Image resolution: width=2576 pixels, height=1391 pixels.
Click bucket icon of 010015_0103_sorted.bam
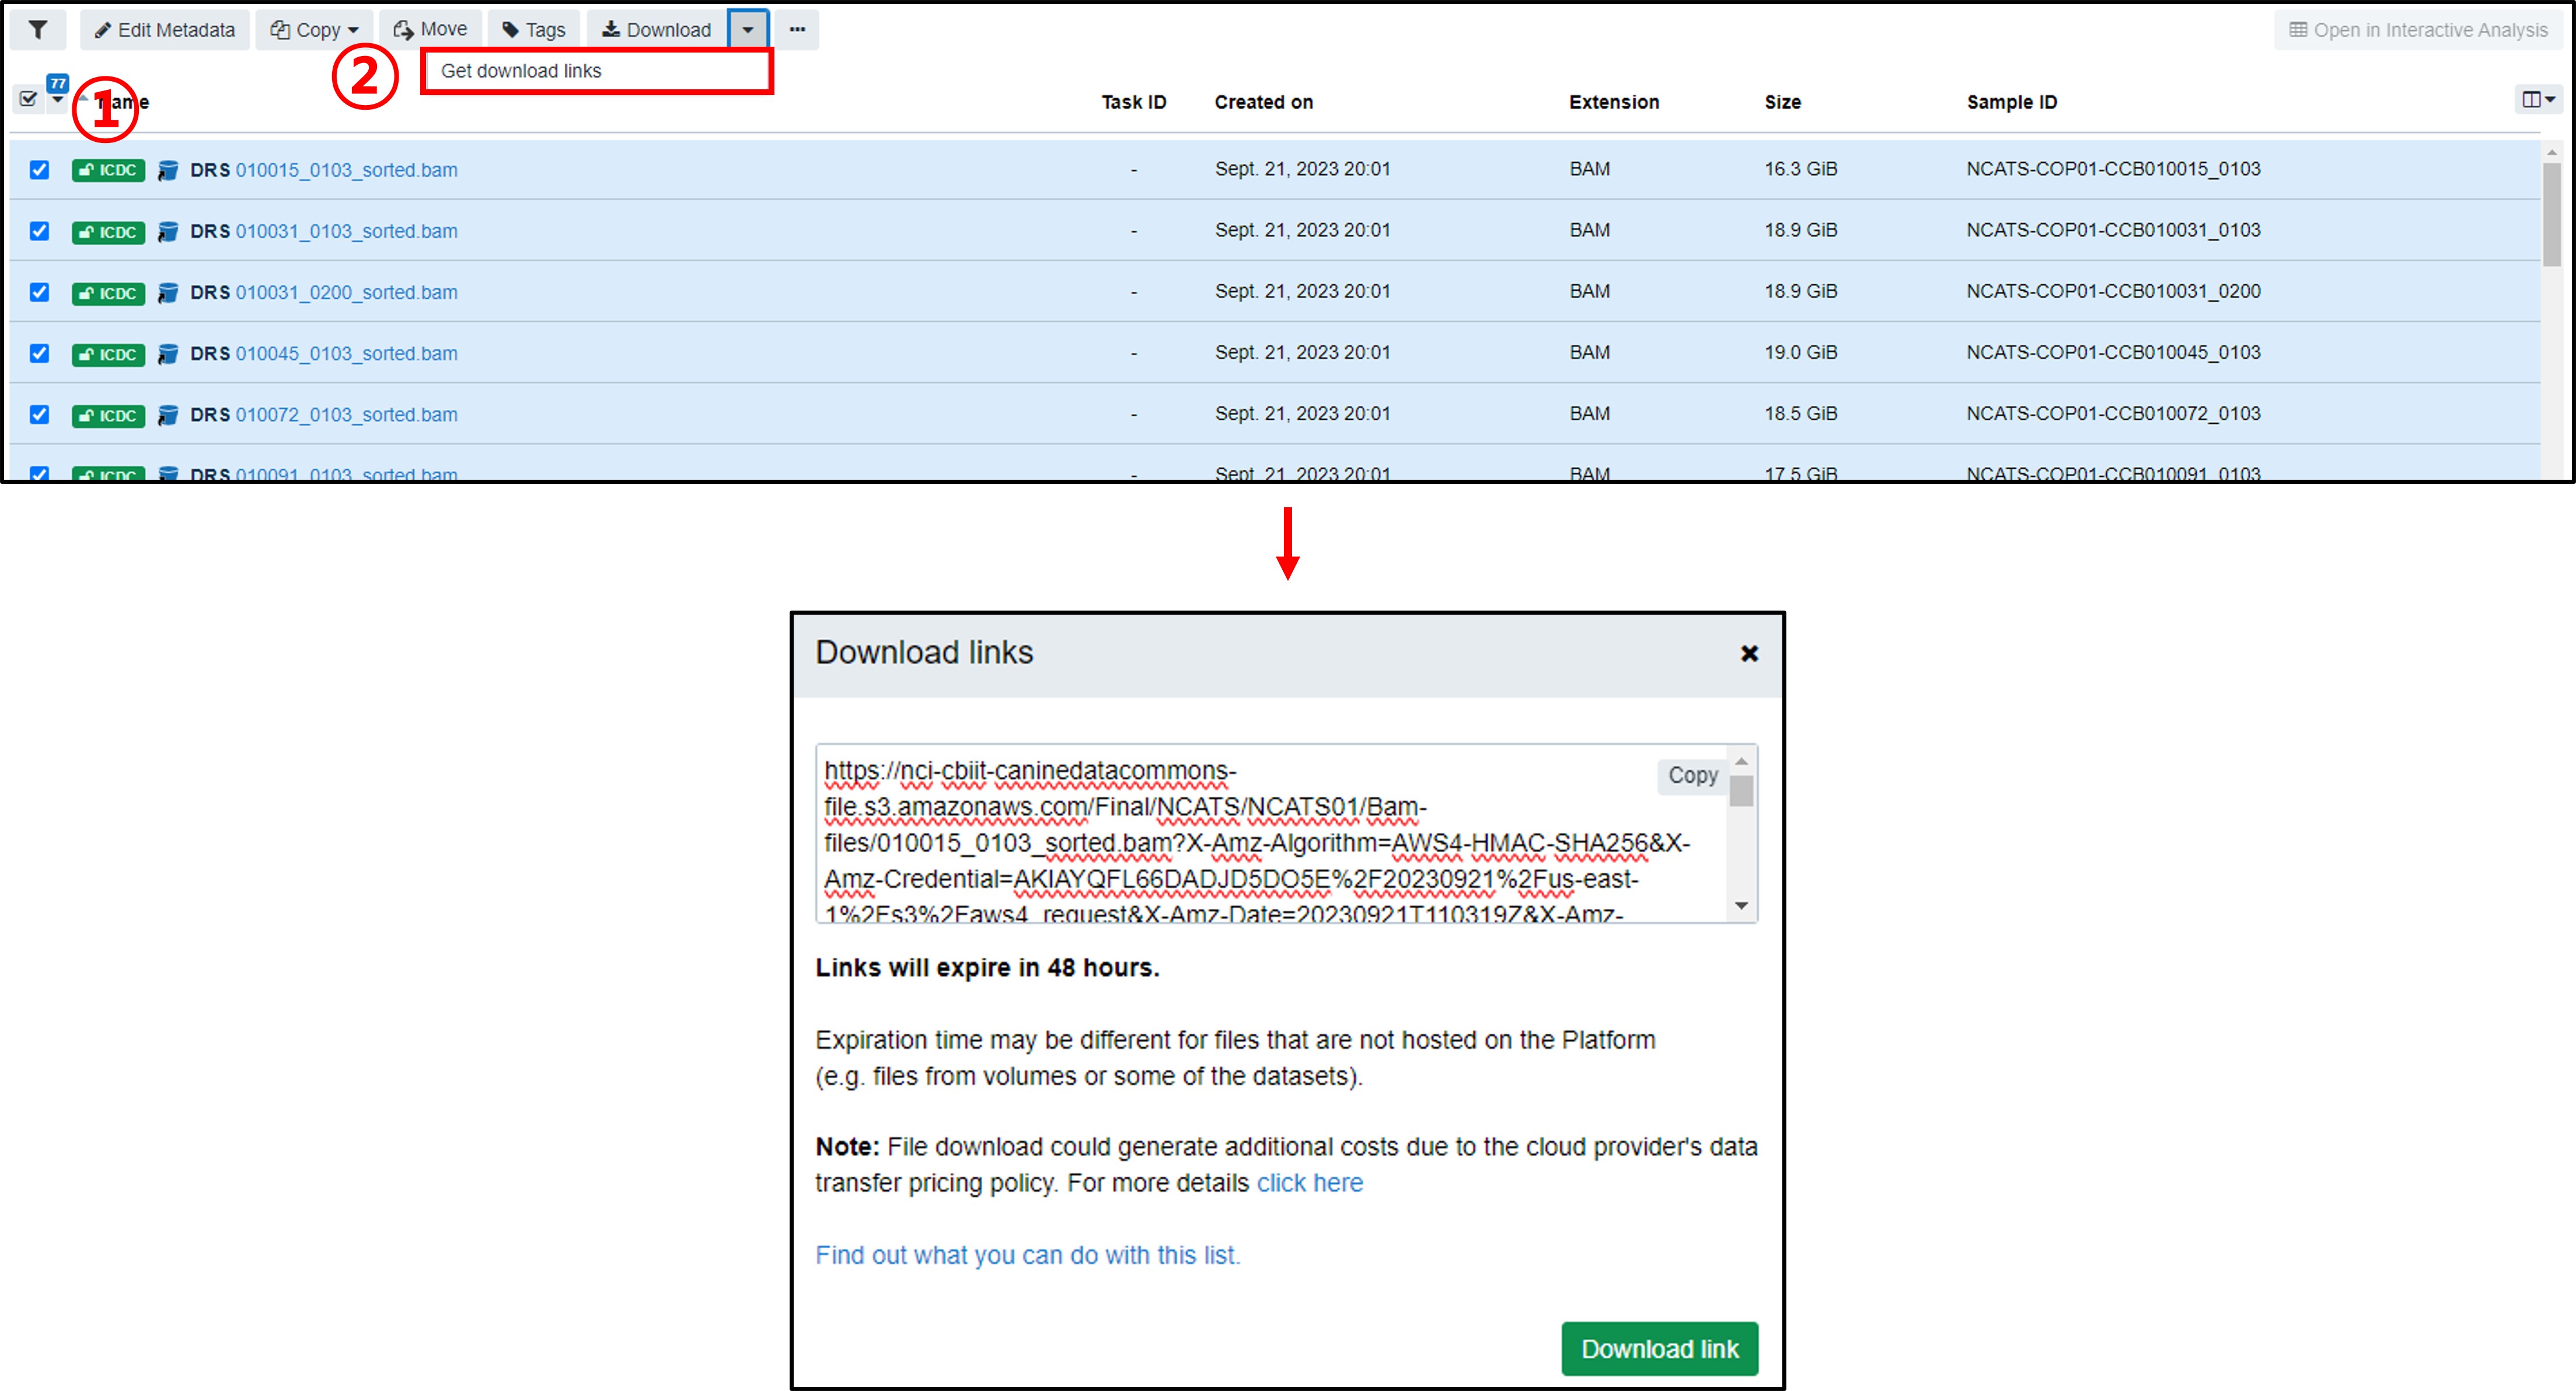[168, 171]
